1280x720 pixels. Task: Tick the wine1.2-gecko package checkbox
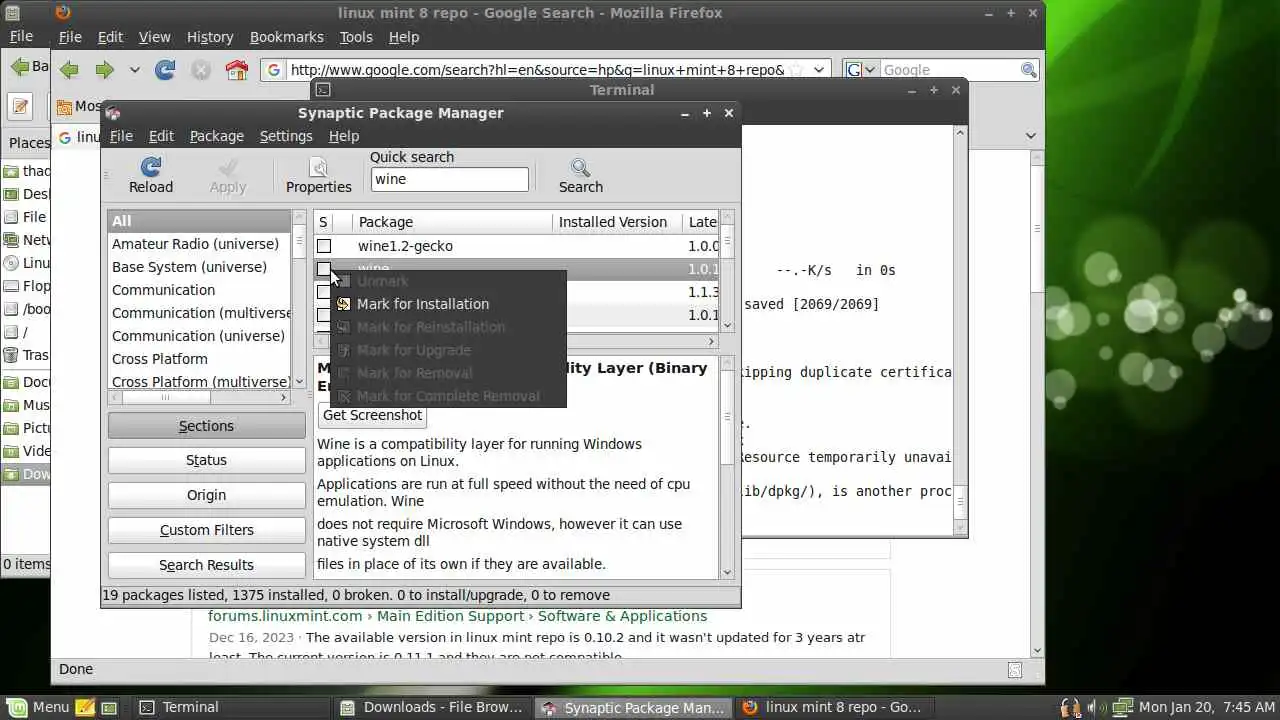click(x=324, y=246)
